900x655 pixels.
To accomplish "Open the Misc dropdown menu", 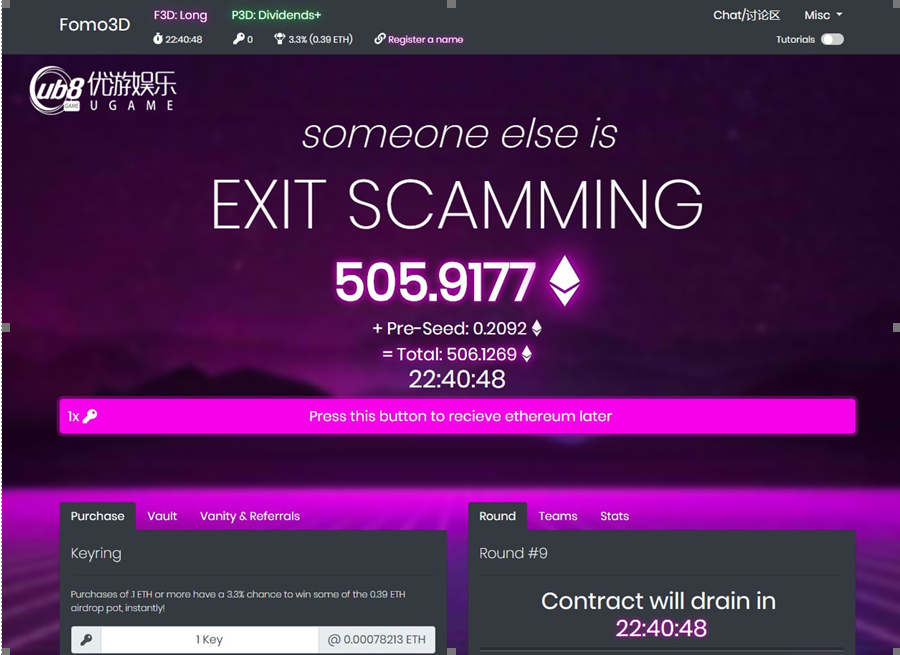I will 823,15.
